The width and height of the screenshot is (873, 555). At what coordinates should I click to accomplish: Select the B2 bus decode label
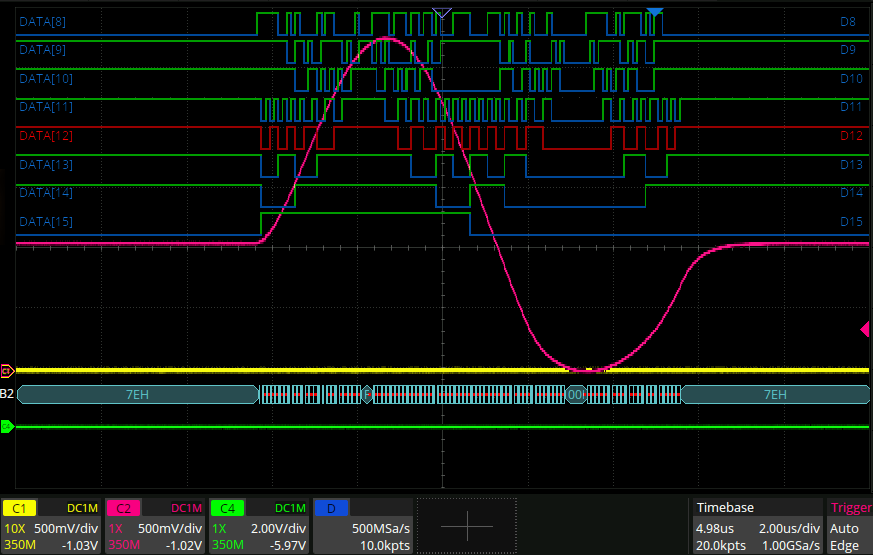click(7, 394)
